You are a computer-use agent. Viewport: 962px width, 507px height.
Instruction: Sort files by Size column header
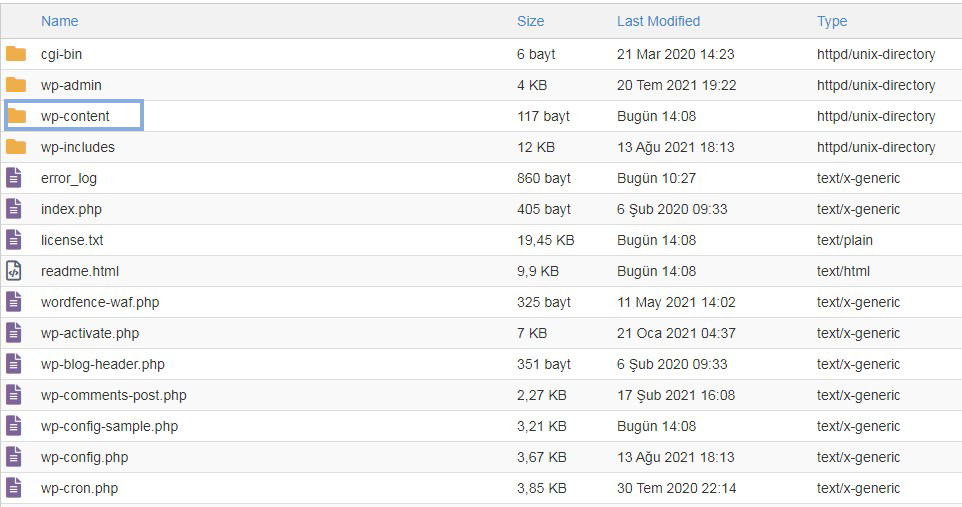pos(530,21)
